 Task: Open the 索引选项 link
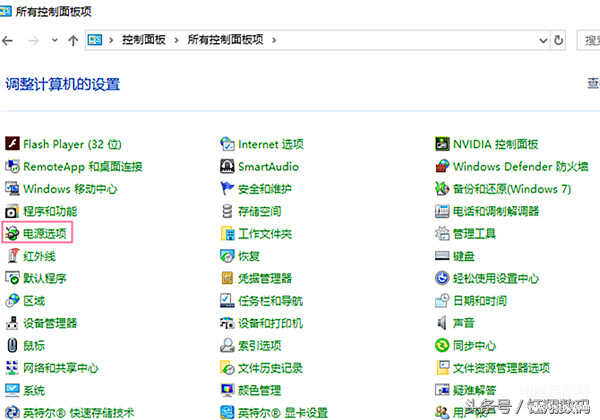click(x=259, y=345)
